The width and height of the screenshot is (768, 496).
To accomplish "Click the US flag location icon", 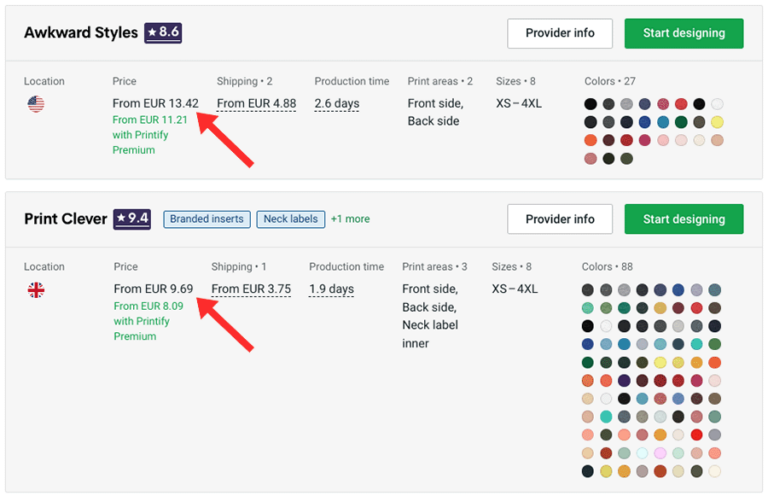I will coord(36,104).
